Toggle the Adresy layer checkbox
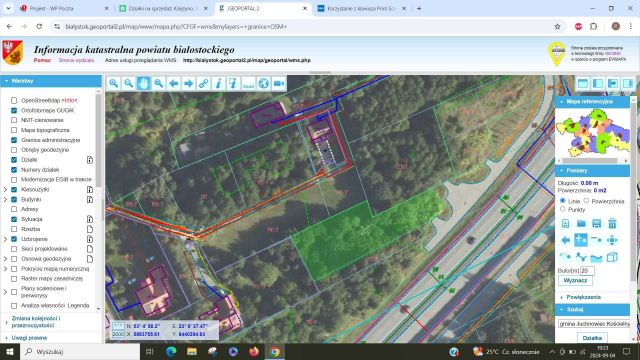This screenshot has width=640, height=360. tap(14, 209)
